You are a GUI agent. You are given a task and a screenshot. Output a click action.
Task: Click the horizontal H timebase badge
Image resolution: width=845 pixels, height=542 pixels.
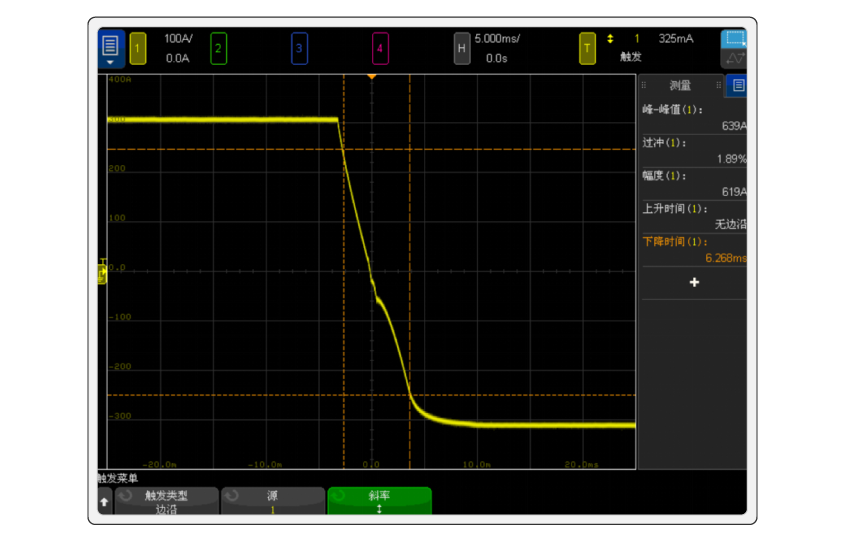point(461,48)
